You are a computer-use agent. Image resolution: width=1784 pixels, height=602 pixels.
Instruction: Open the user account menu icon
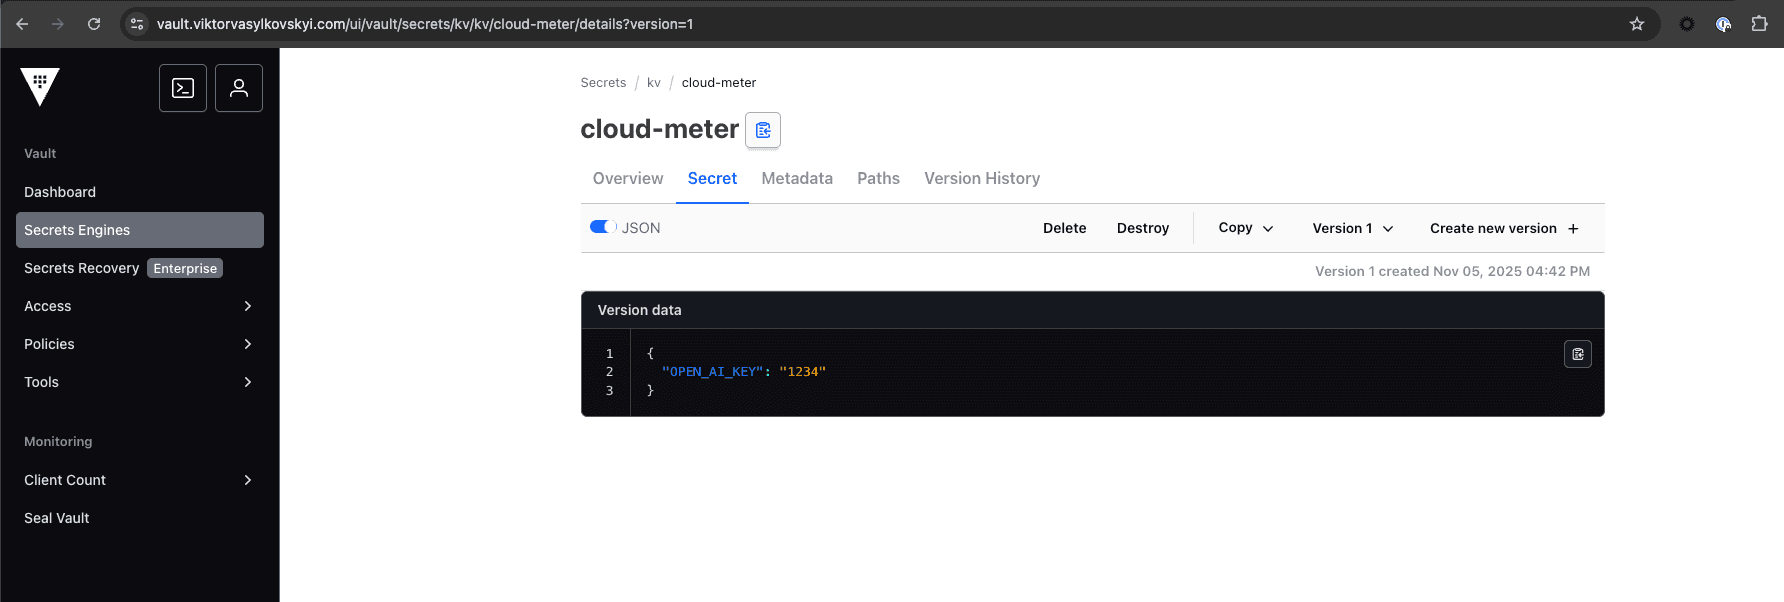[x=239, y=88]
